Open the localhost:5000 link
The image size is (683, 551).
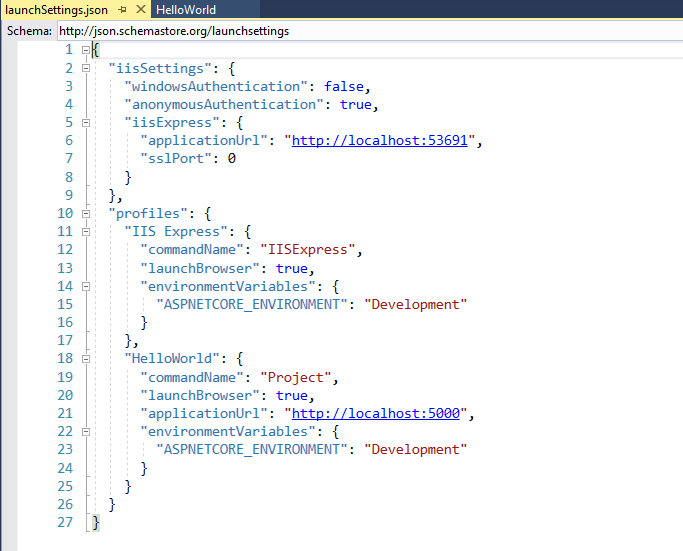[375, 413]
